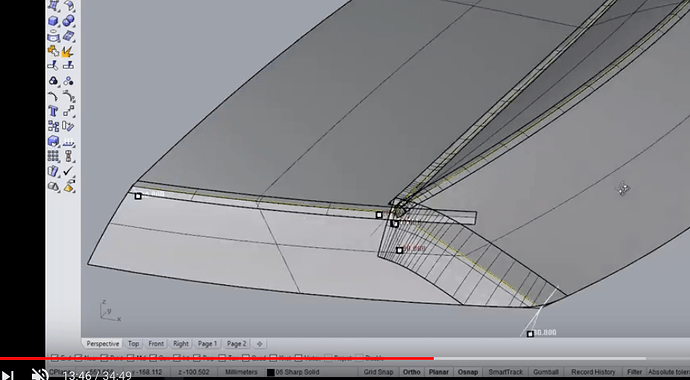
Task: Click the Record History button
Action: coord(593,372)
